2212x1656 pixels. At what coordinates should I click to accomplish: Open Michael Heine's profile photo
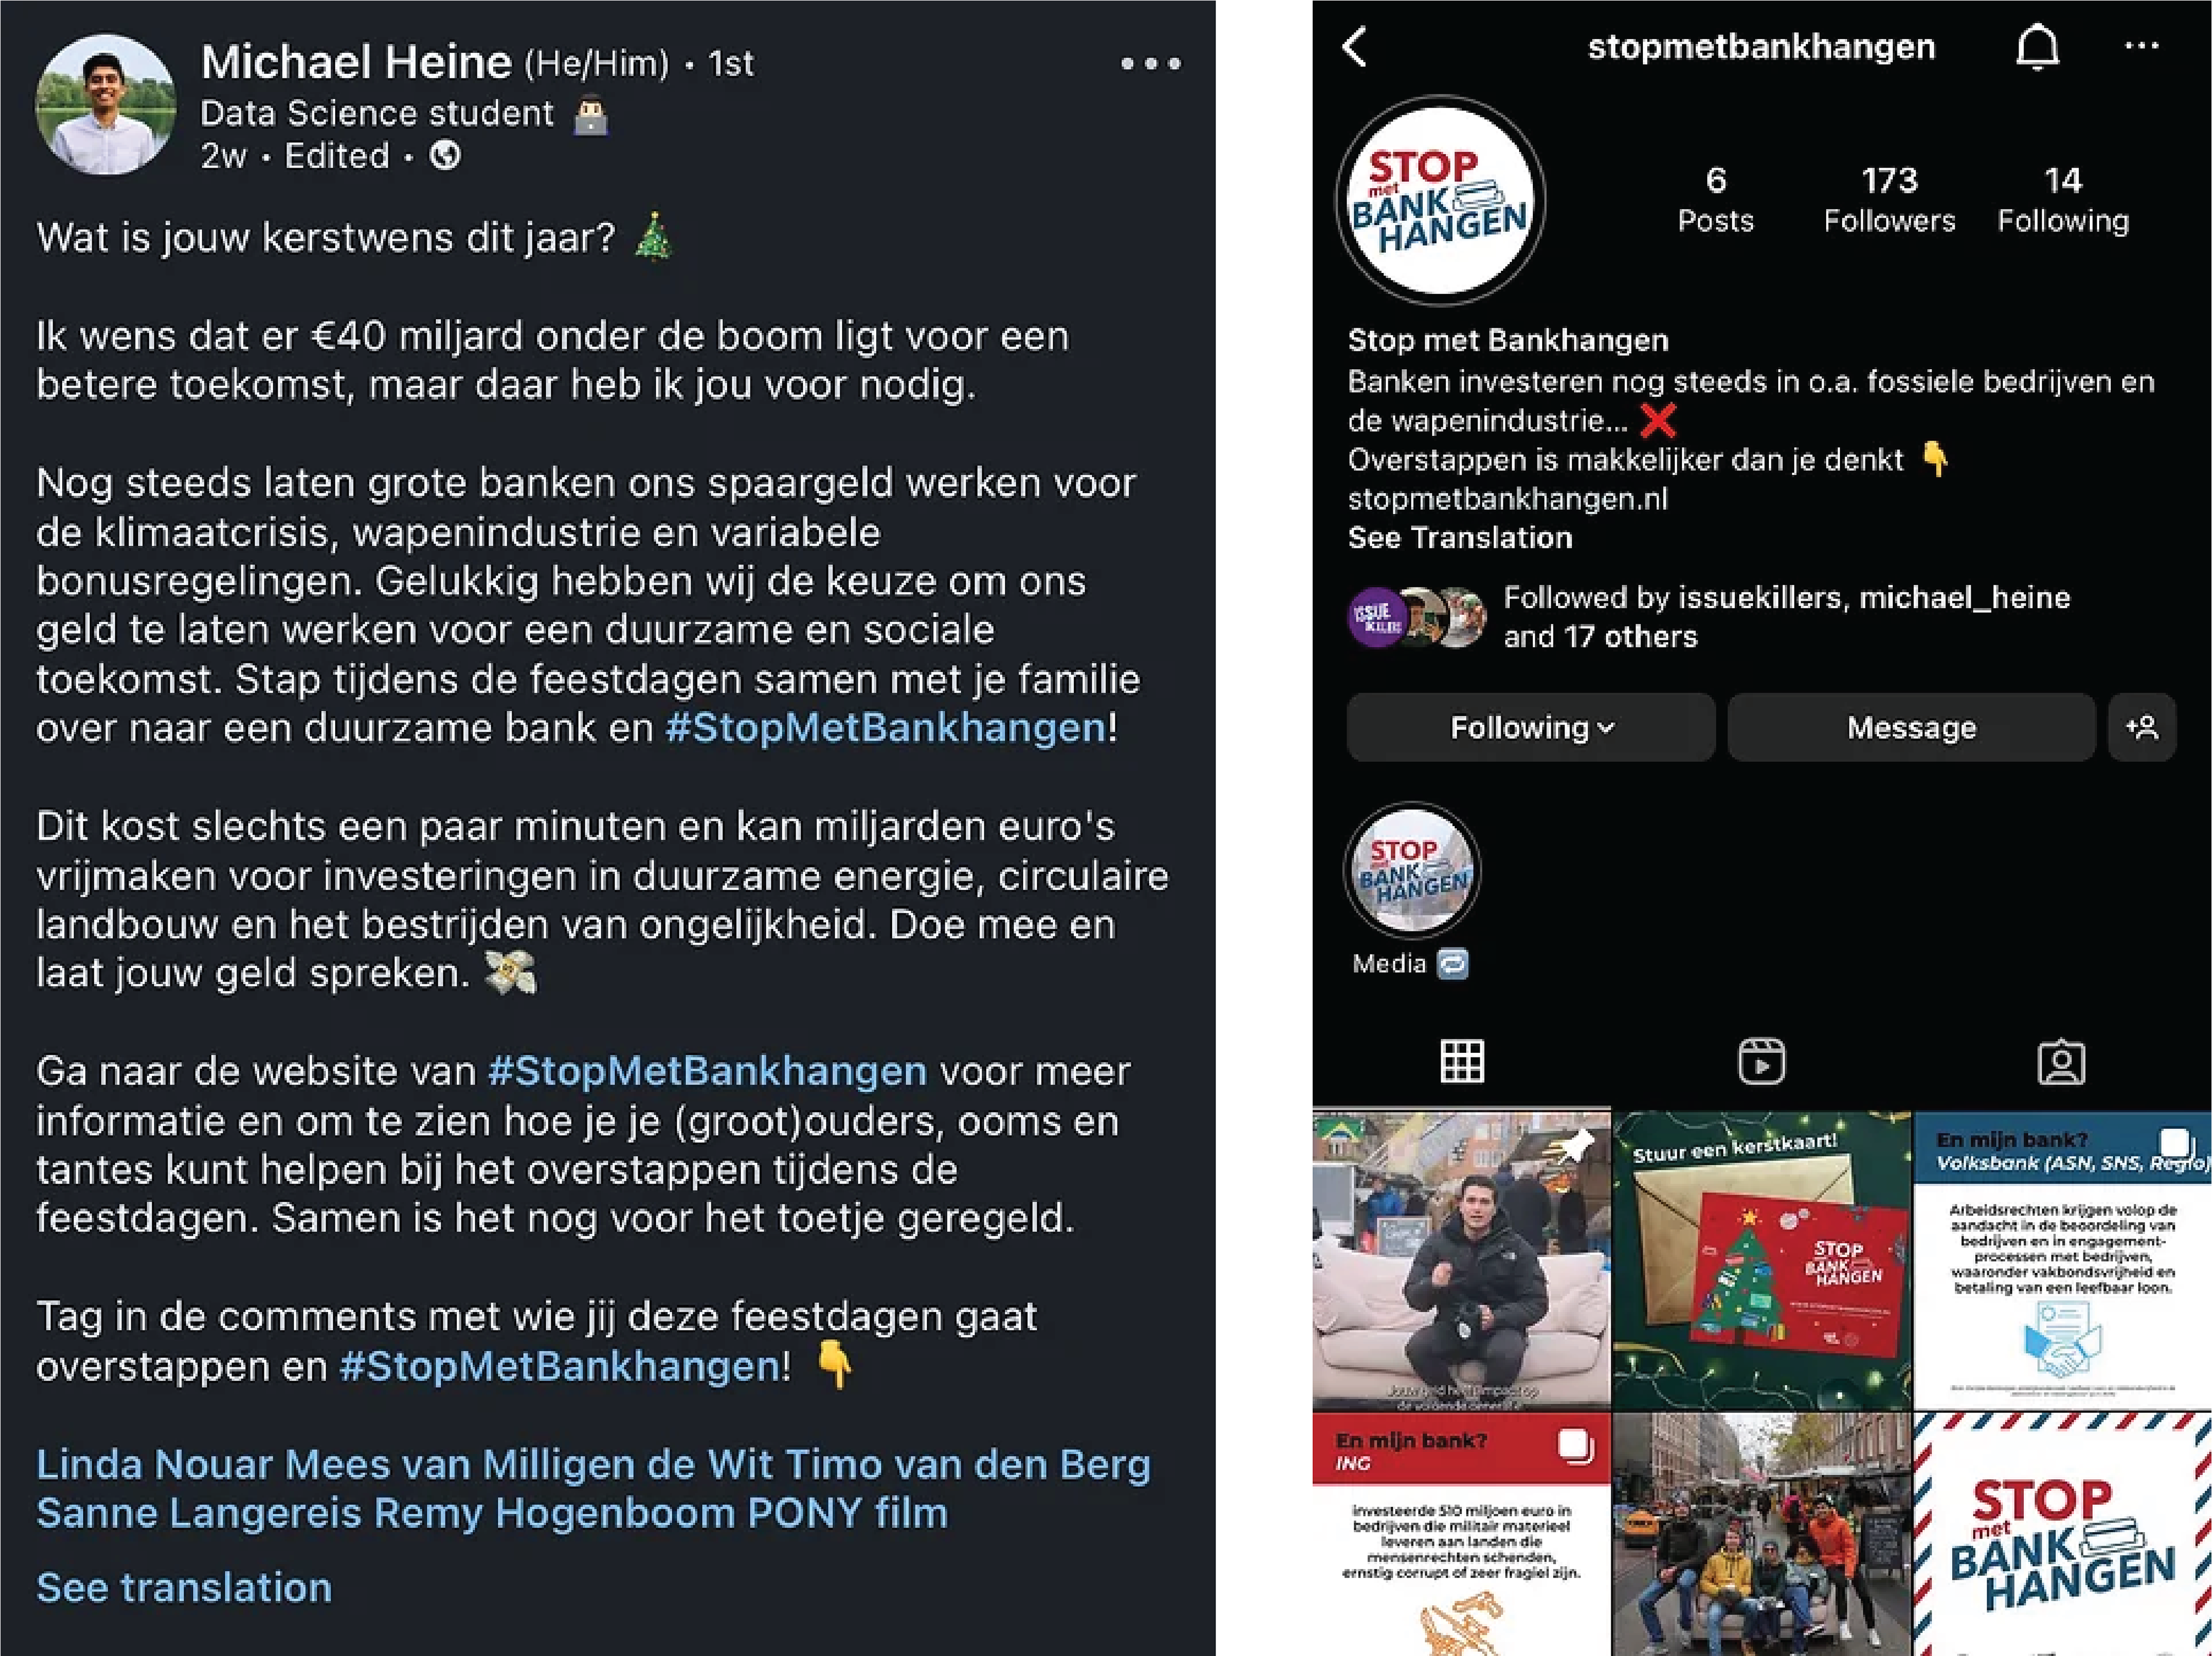pos(106,104)
